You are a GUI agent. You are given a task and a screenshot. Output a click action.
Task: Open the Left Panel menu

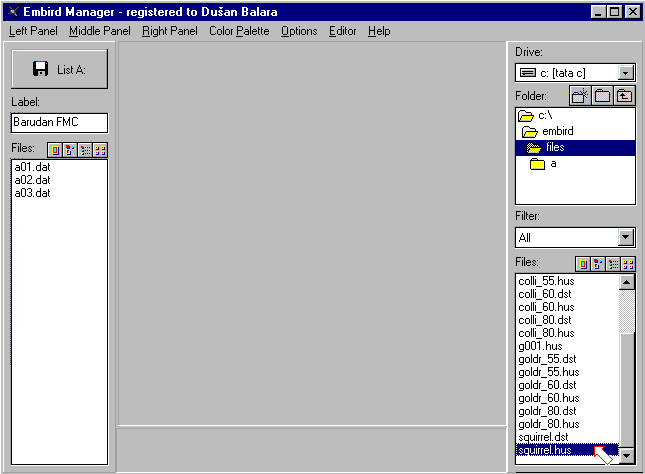tap(33, 31)
